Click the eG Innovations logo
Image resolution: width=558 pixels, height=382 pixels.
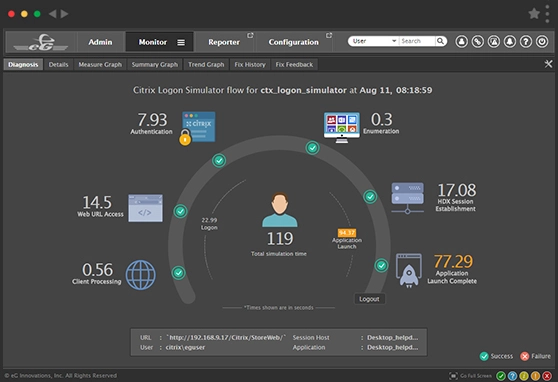point(40,42)
